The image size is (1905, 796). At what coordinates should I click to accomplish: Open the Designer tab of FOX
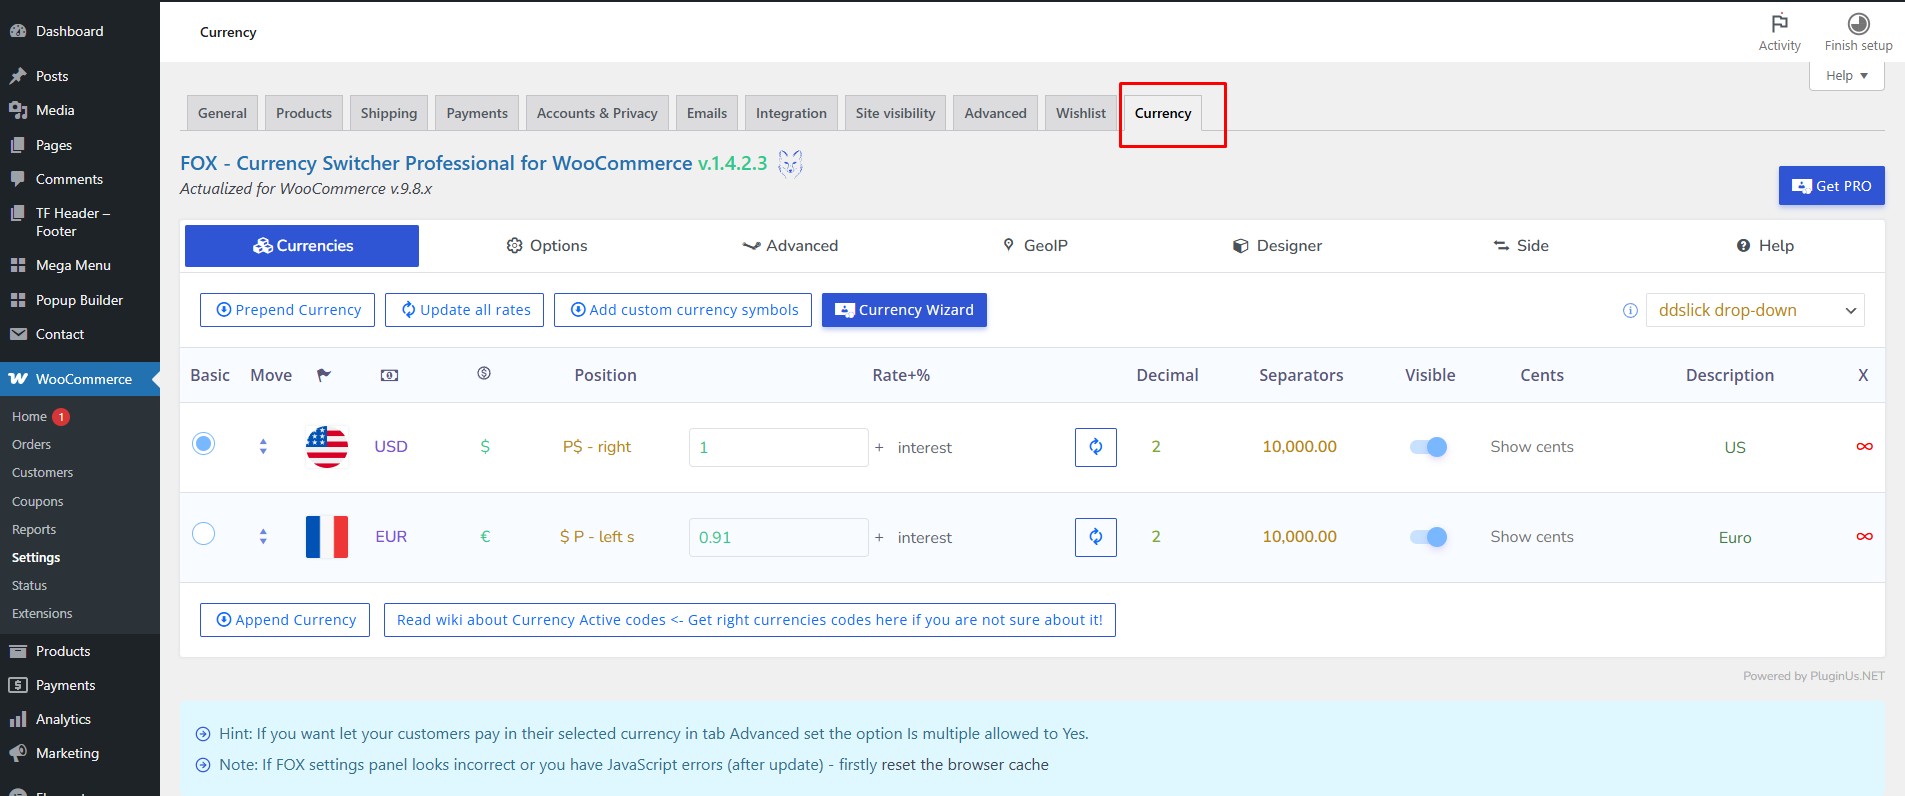pyautogui.click(x=1277, y=246)
